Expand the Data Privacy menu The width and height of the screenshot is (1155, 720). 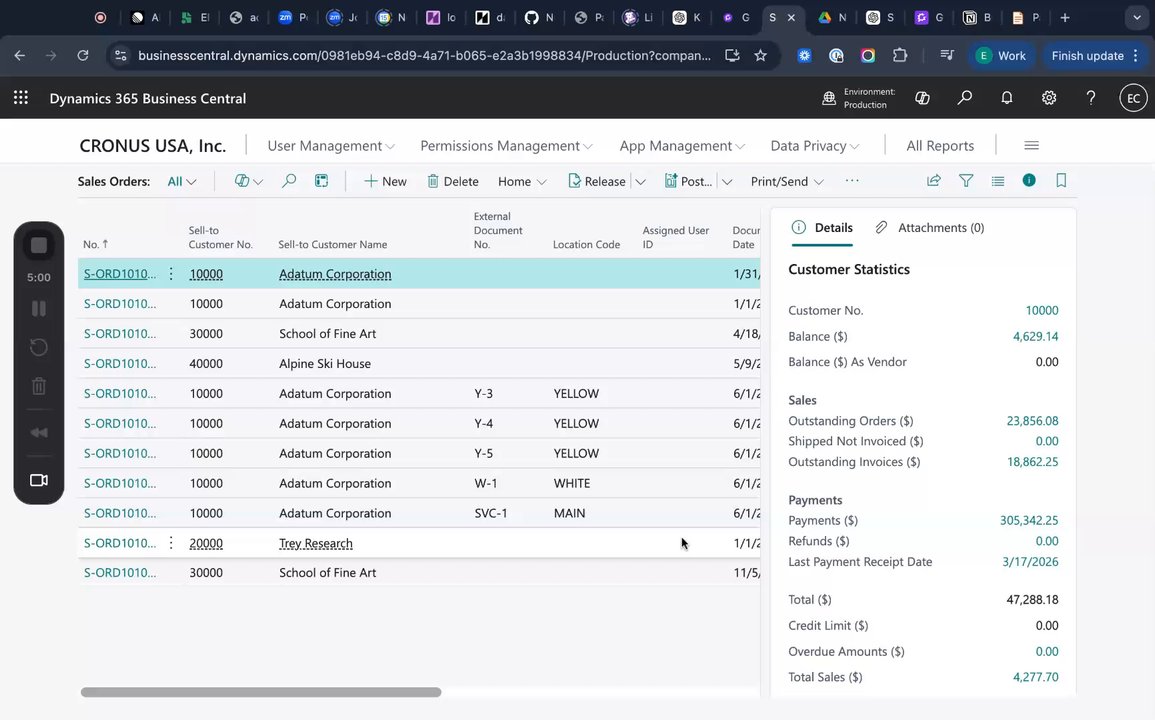tap(815, 146)
